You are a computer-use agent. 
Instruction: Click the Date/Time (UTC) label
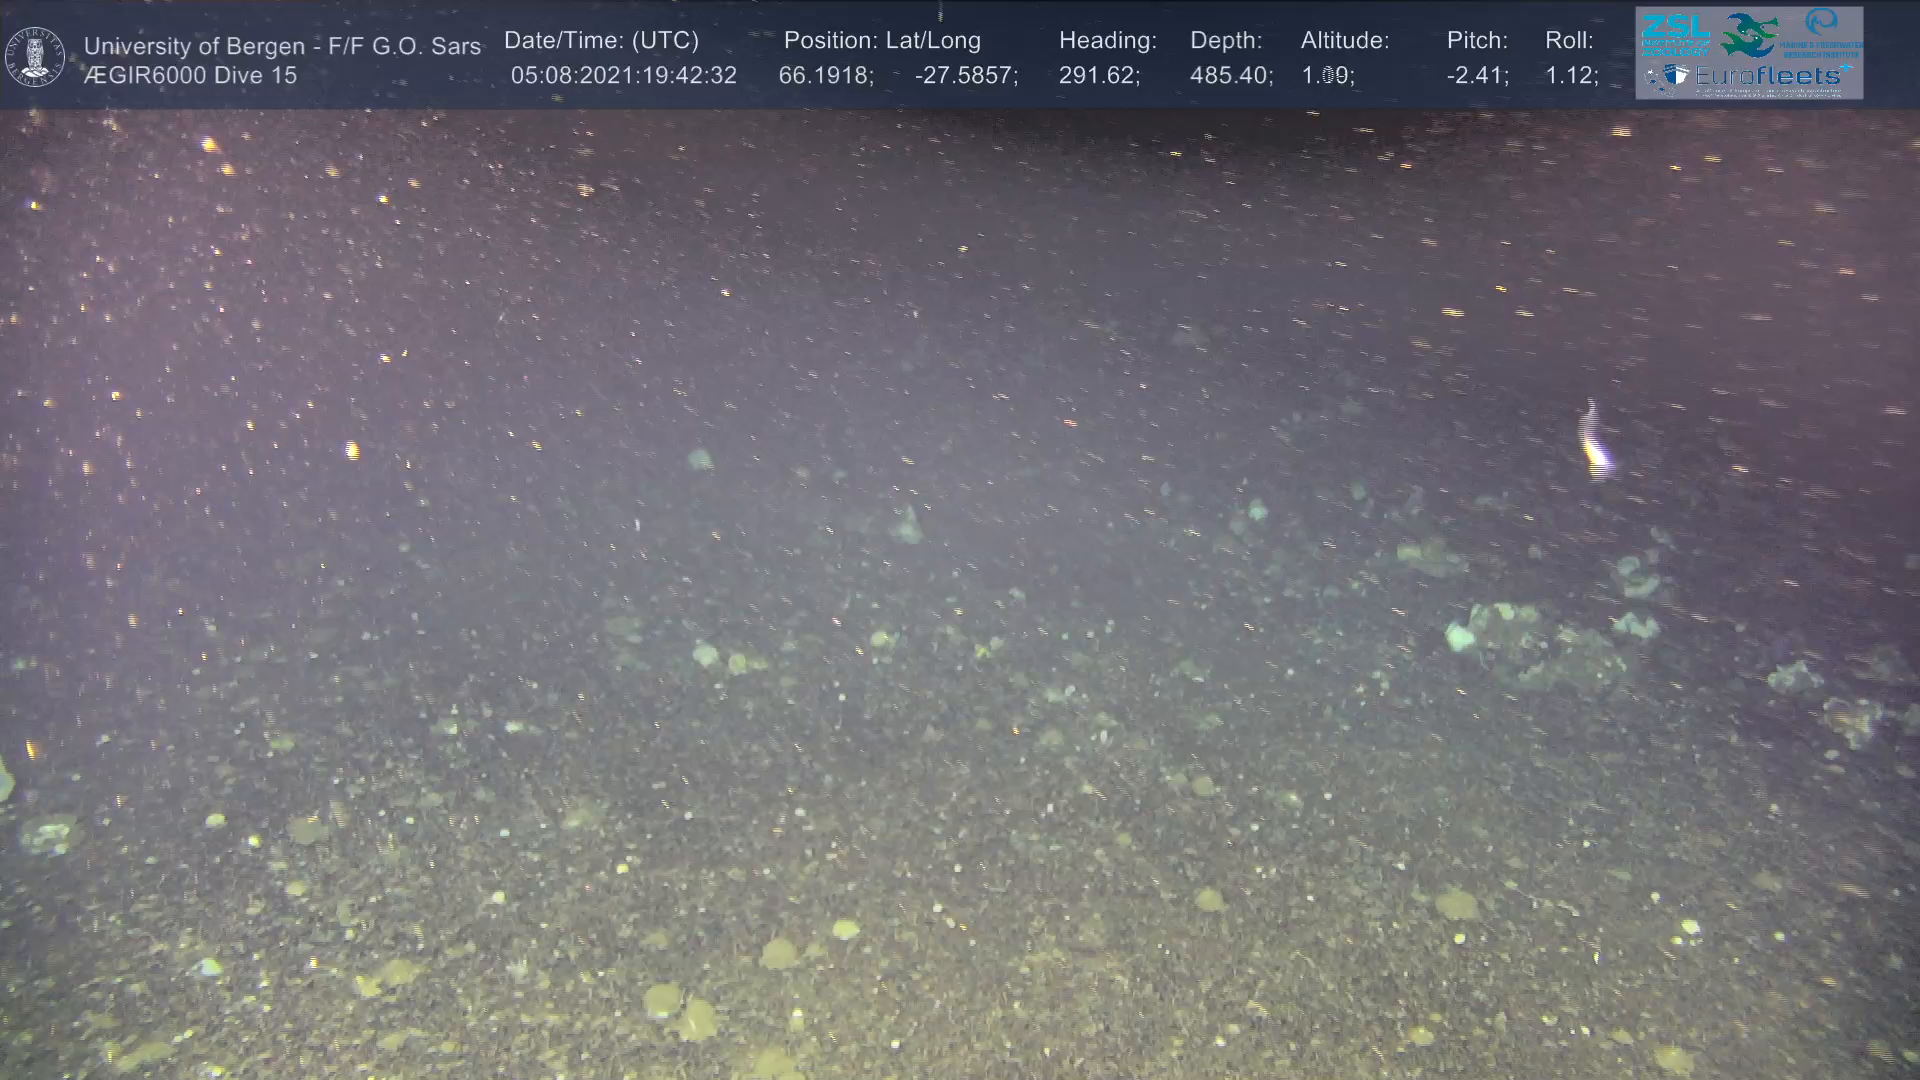[601, 41]
